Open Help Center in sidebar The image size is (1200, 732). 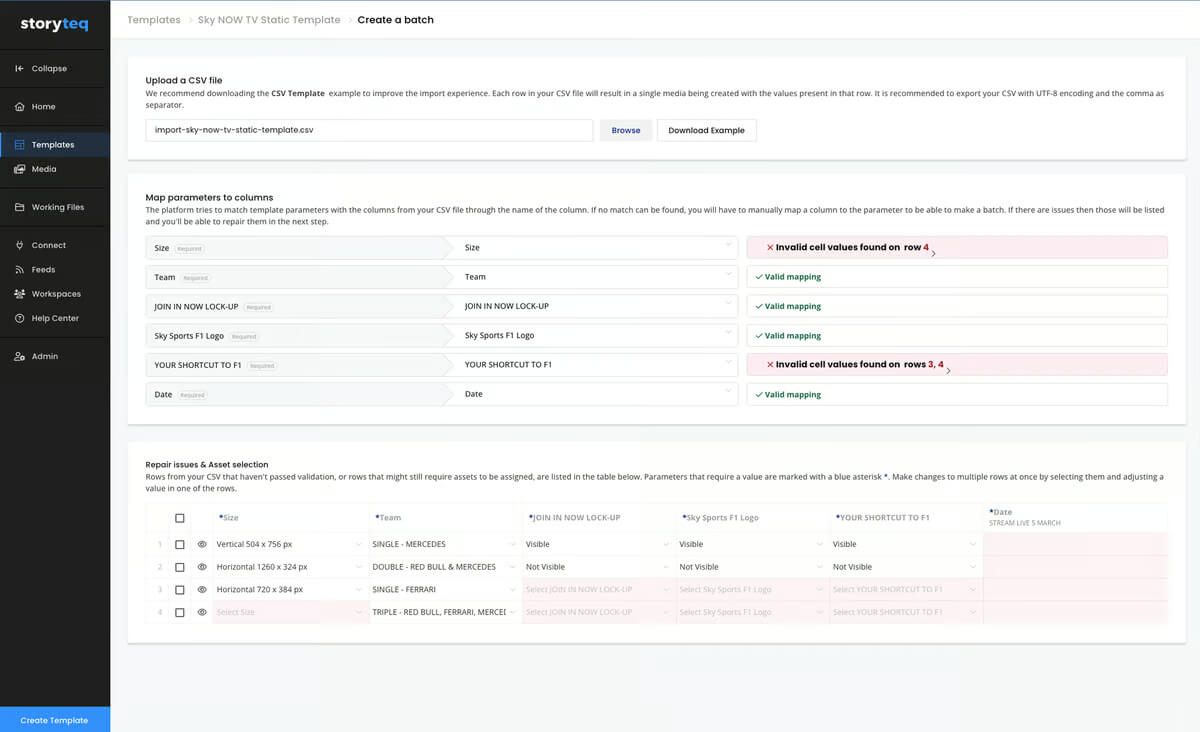click(x=55, y=318)
